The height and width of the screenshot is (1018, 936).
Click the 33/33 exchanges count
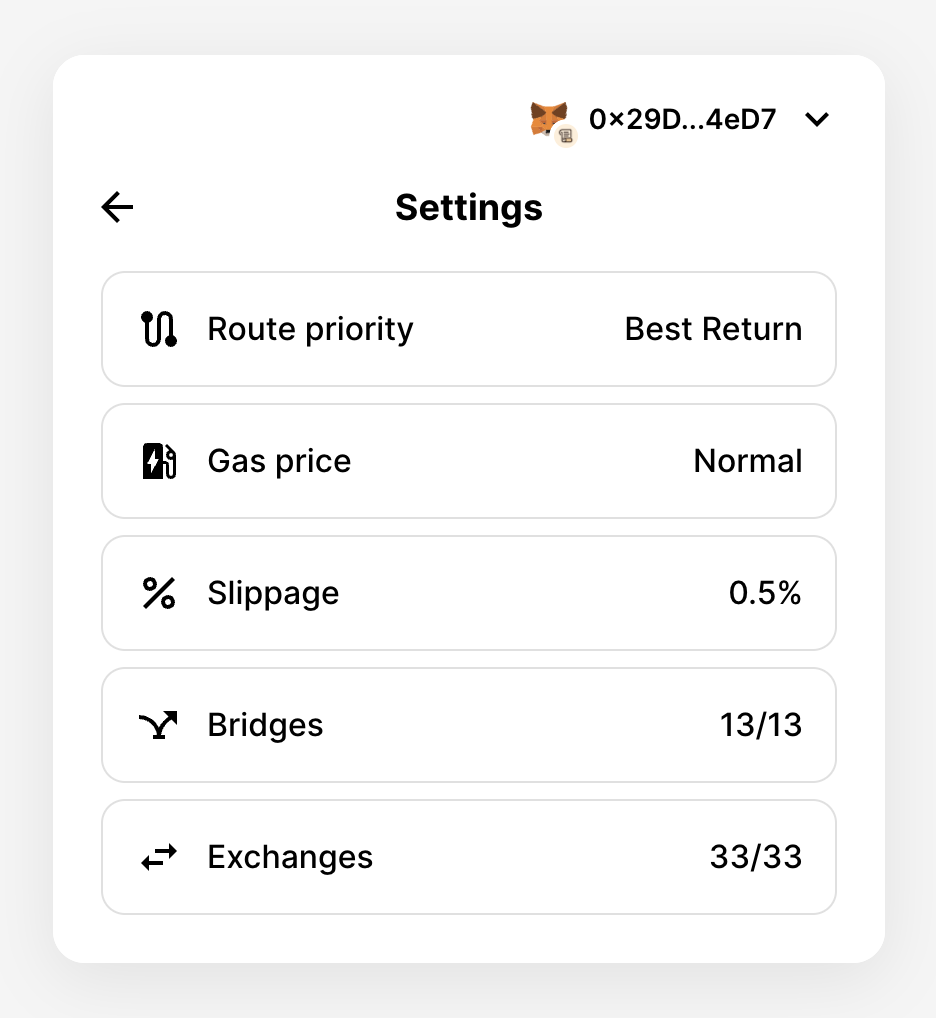click(756, 857)
